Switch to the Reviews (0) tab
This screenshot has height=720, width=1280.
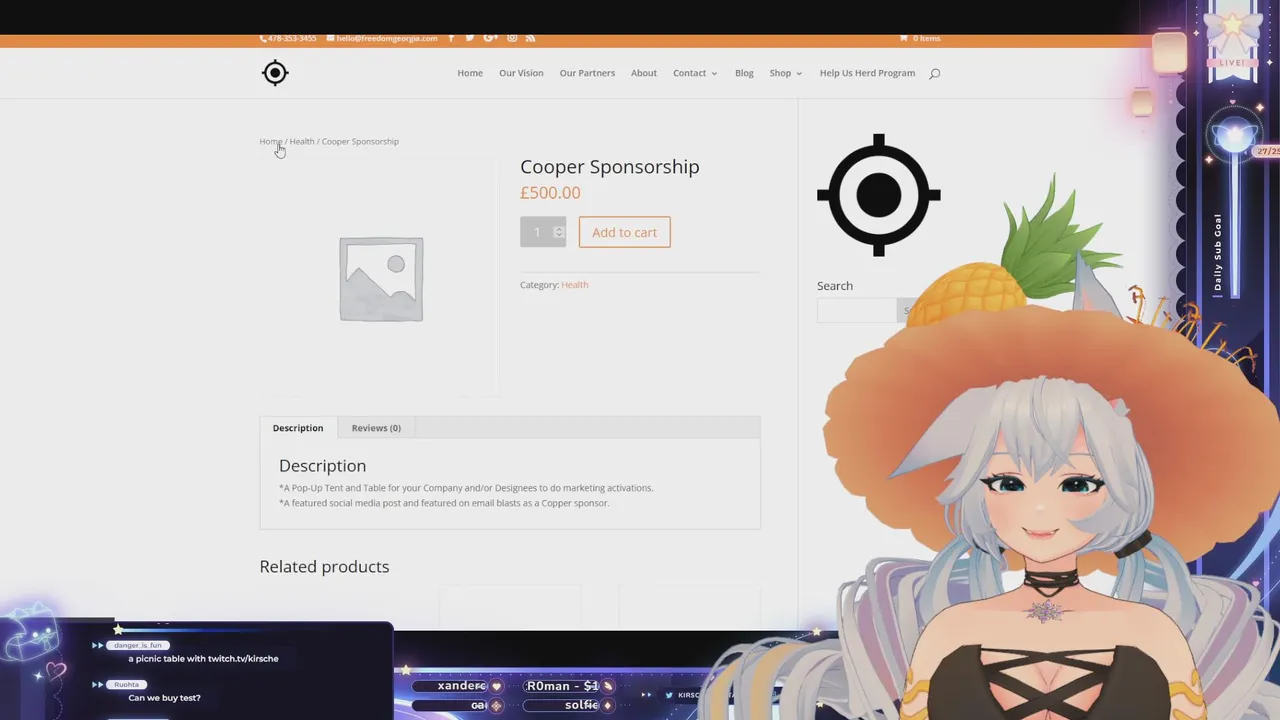376,428
